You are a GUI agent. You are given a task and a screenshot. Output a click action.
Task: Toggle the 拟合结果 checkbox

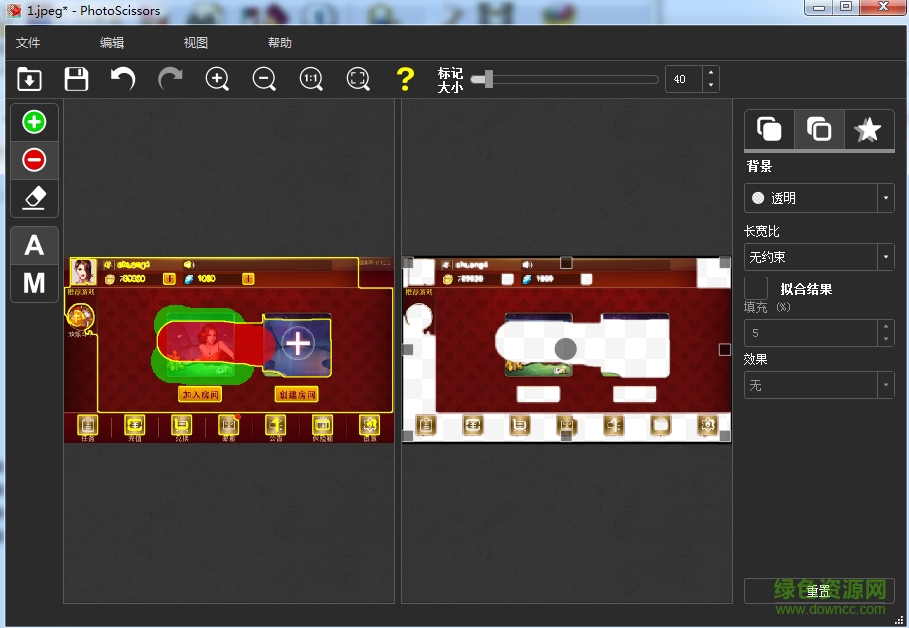point(757,289)
